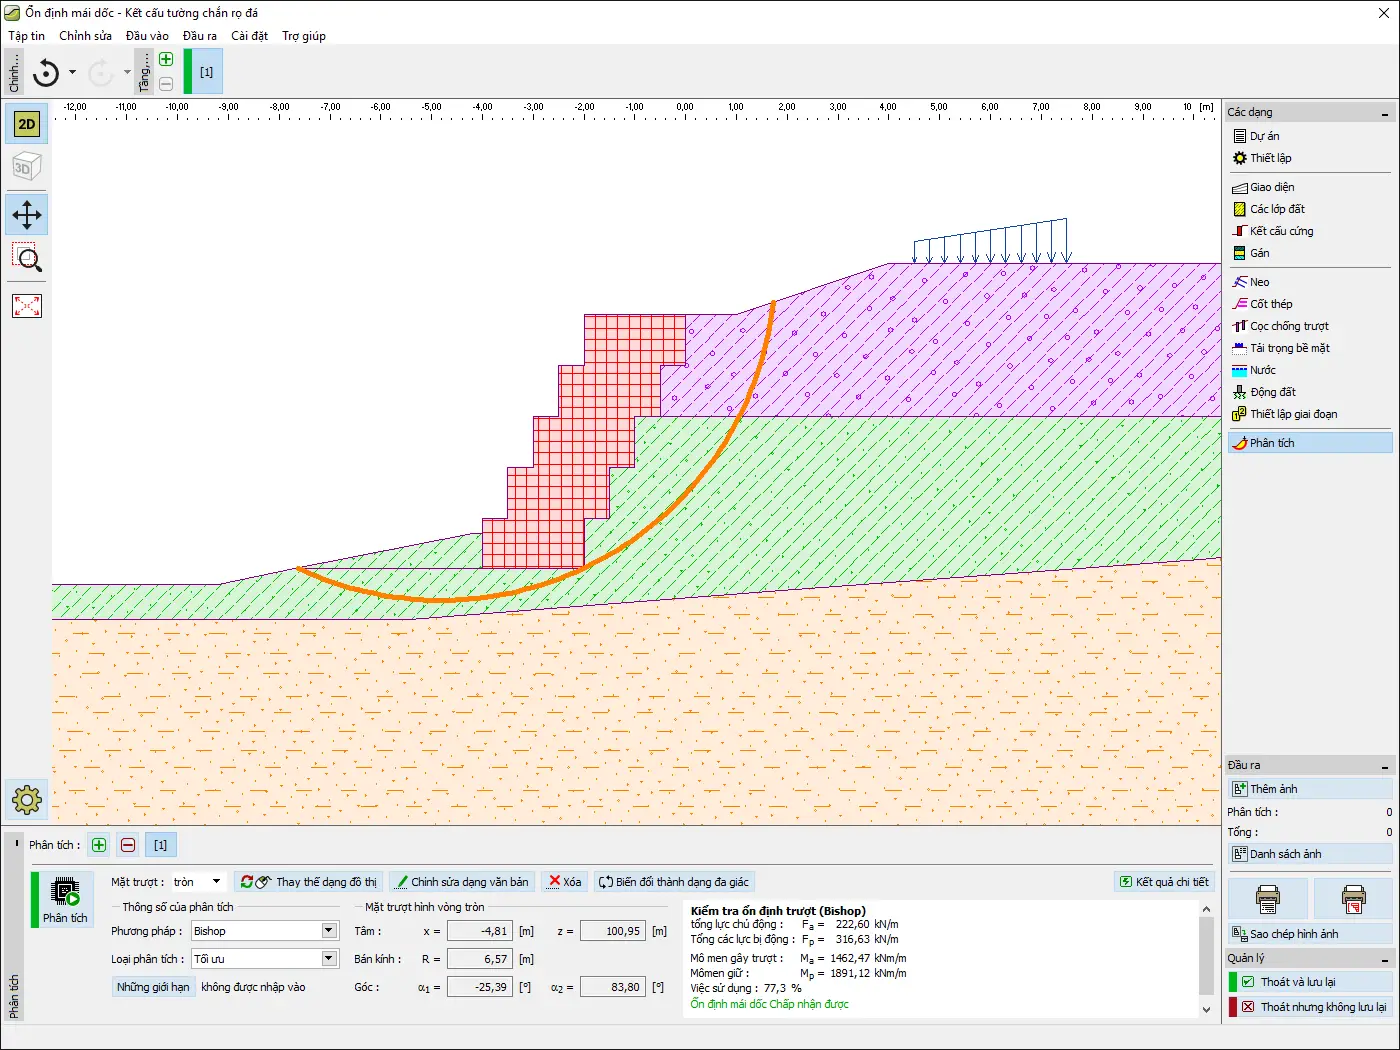
Task: Open the Phương pháp Bishop dropdown
Action: 329,931
